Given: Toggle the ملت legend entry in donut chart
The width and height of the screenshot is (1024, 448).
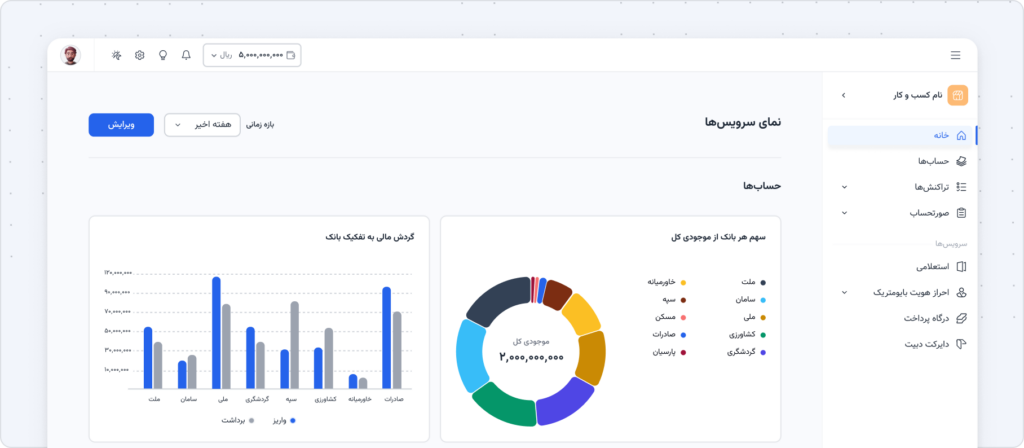Looking at the screenshot, I should tap(753, 282).
